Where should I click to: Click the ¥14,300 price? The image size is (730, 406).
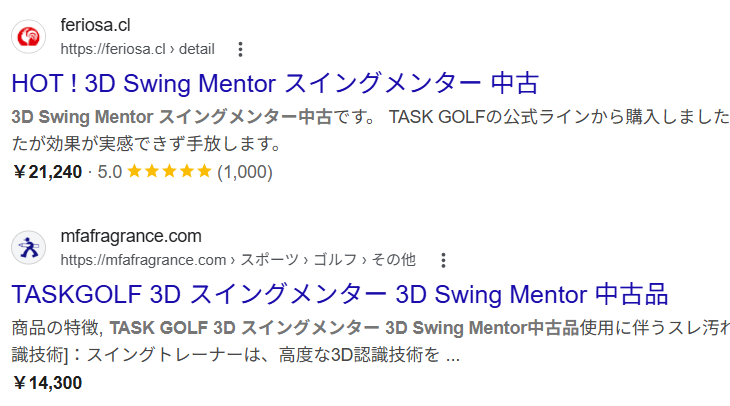click(x=47, y=382)
